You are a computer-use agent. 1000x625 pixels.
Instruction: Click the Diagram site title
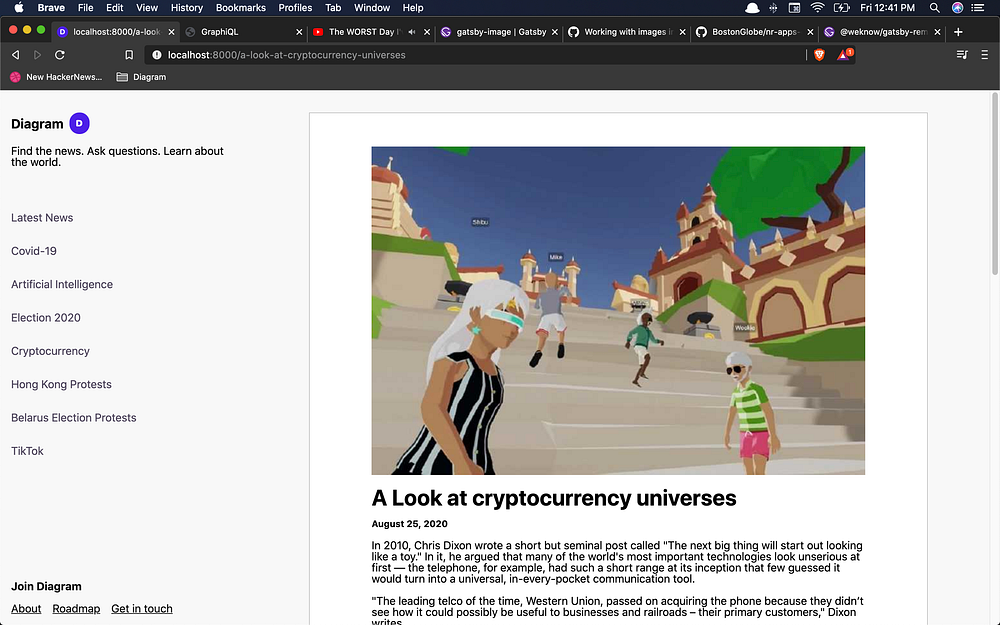[x=37, y=124]
